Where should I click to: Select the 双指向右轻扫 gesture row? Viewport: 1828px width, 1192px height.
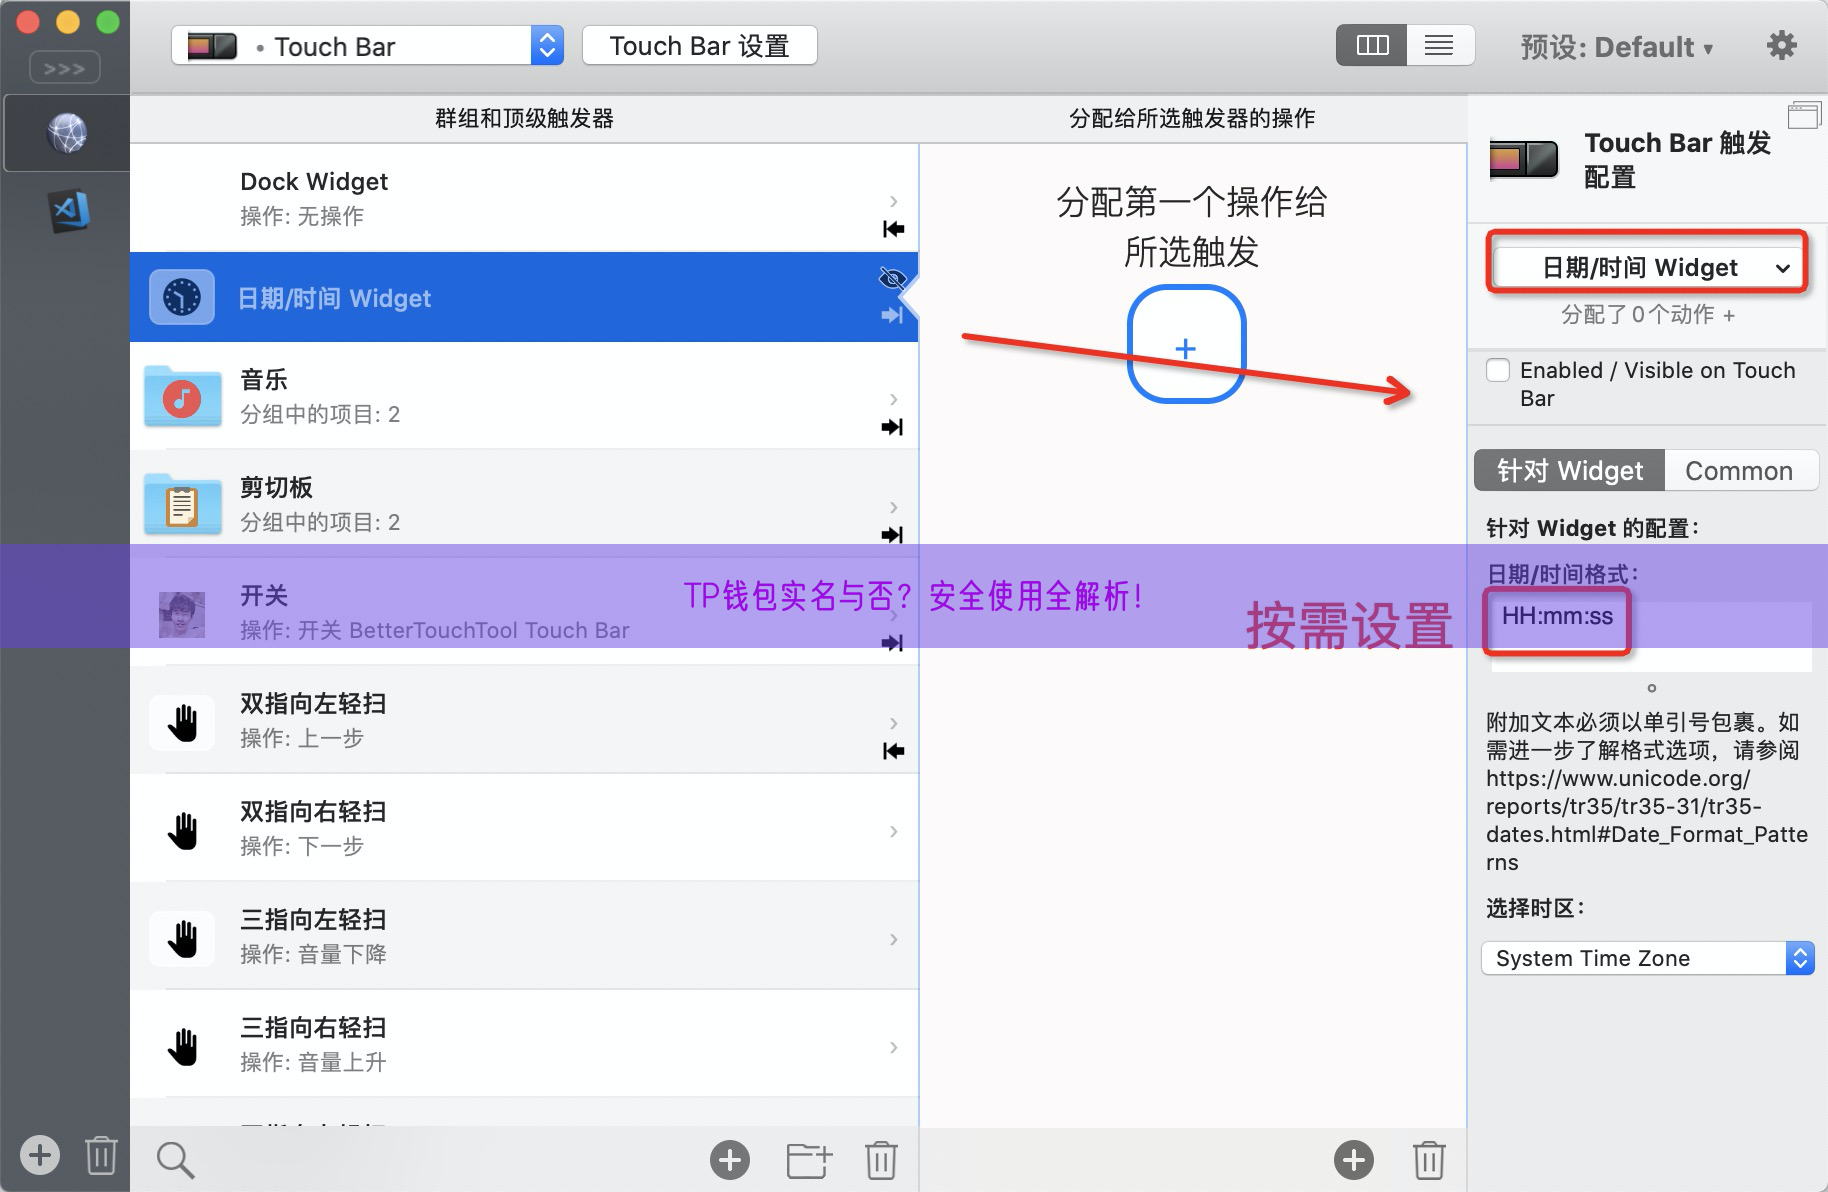click(x=524, y=828)
